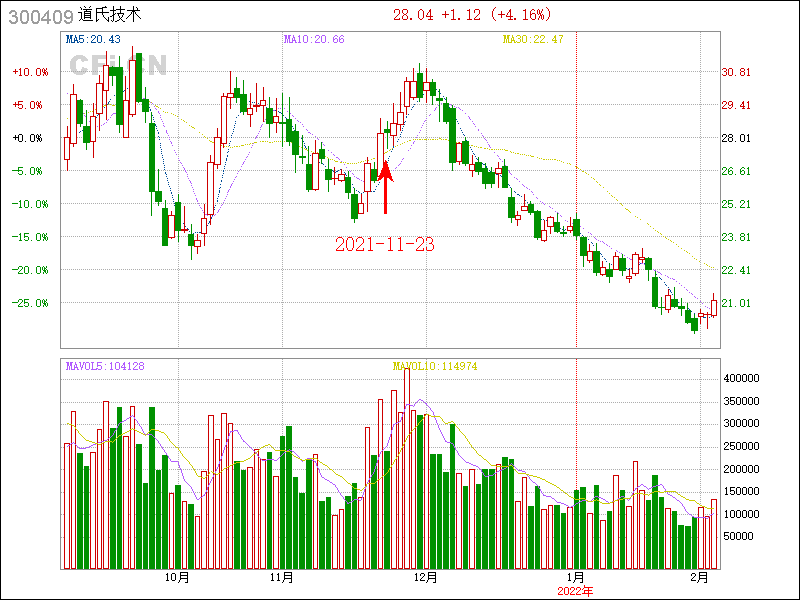This screenshot has height=600, width=800.
Task: Click the -25.0% percent axis label
Action: click(x=30, y=302)
